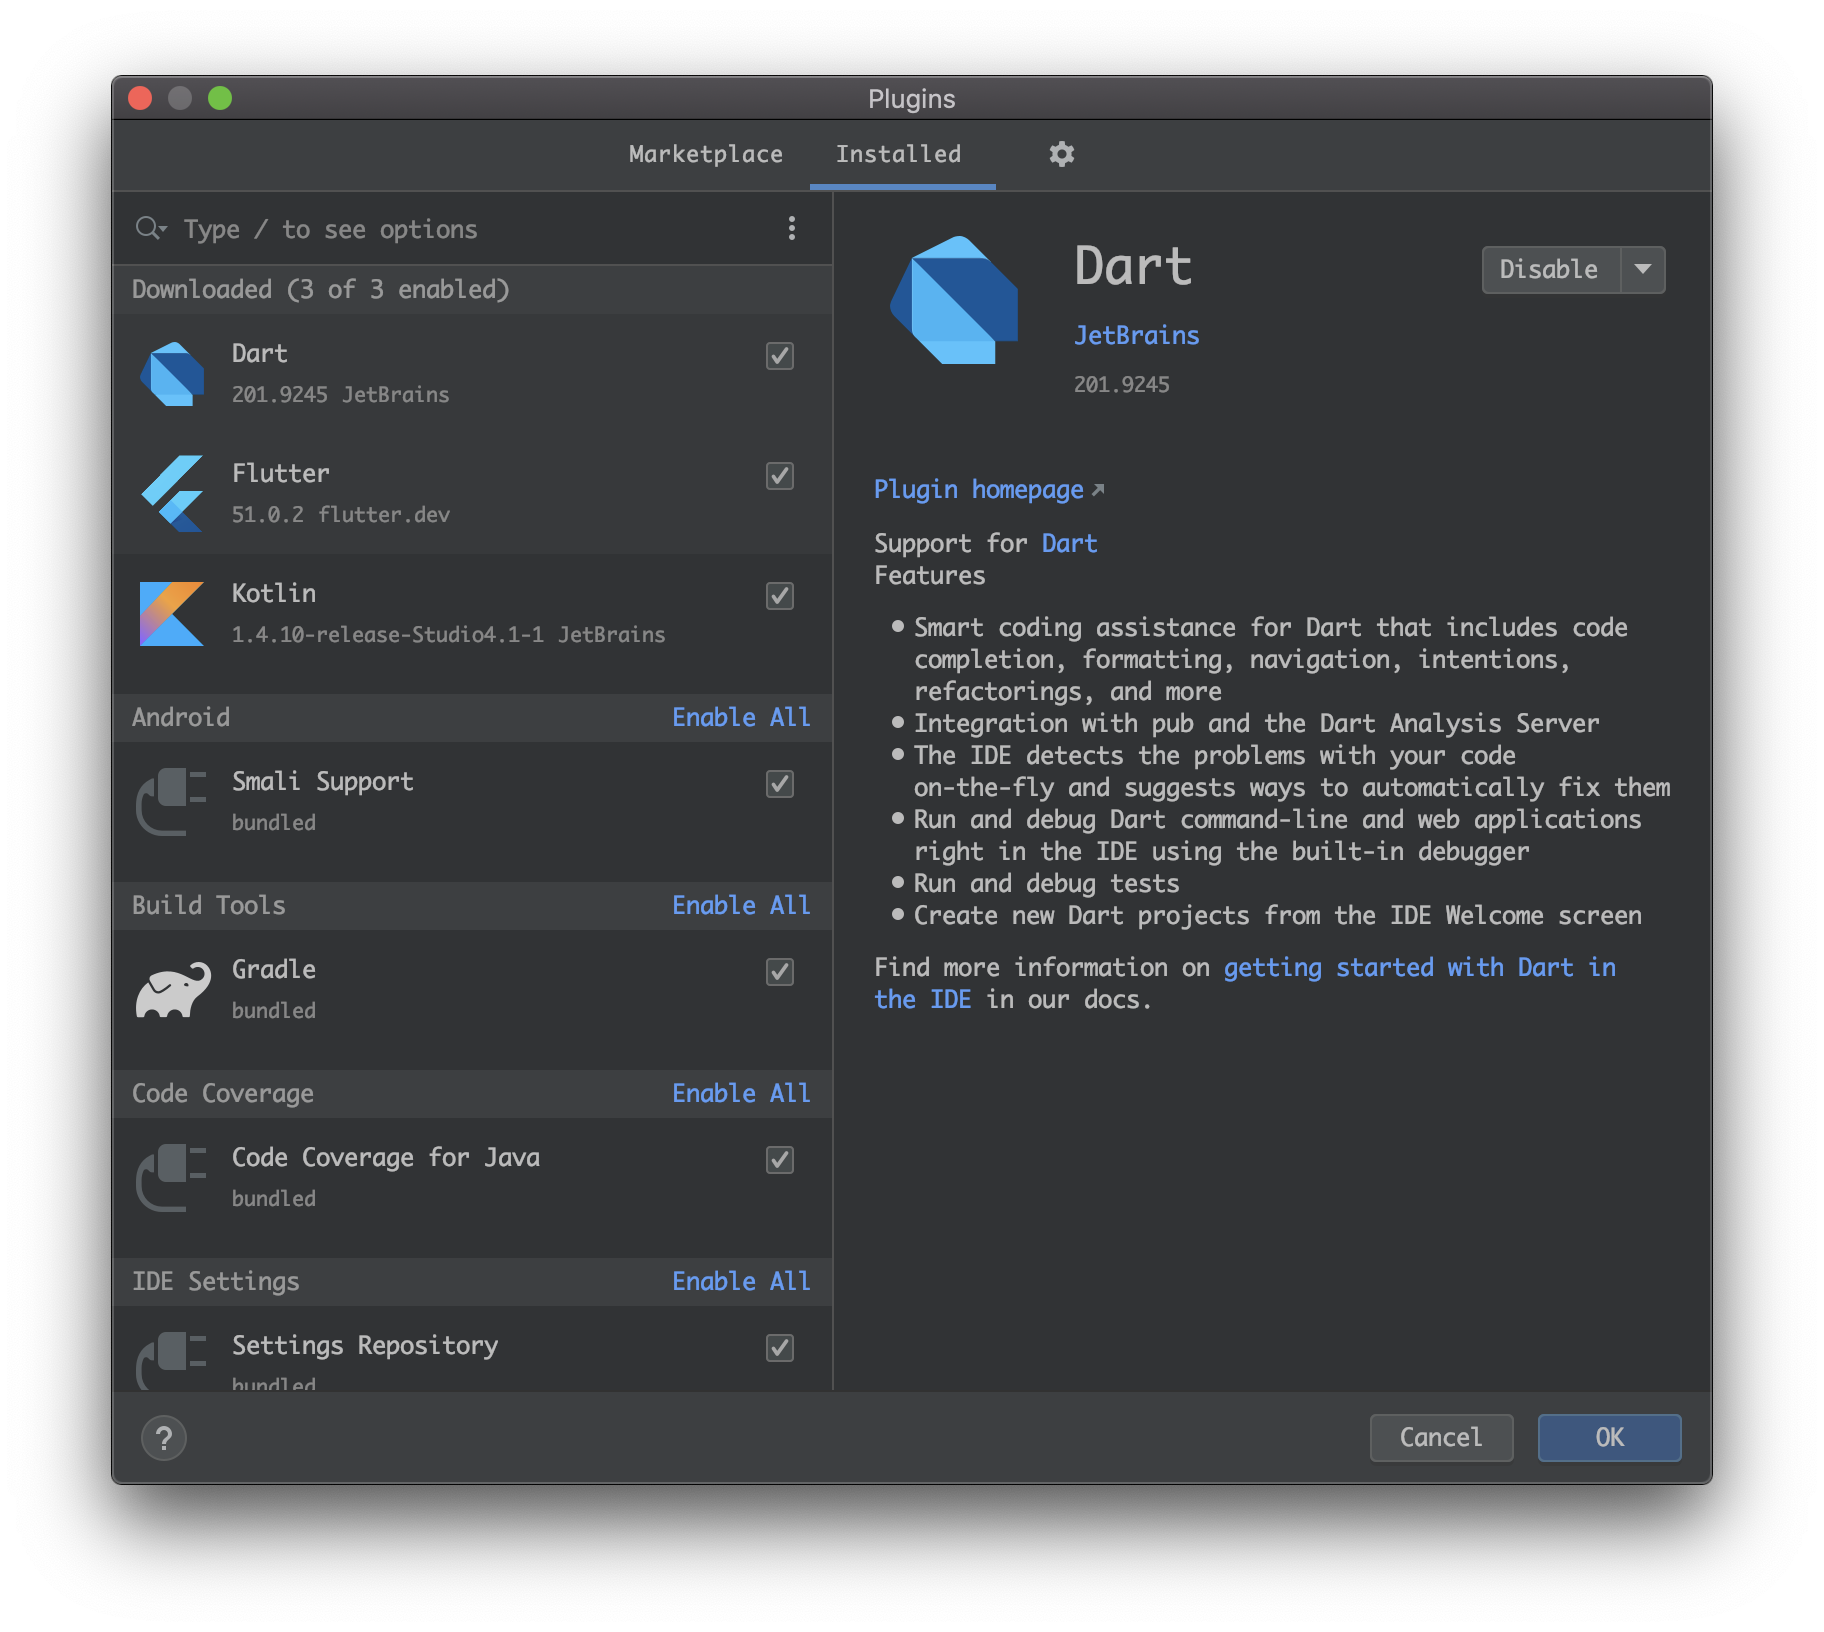This screenshot has height=1632, width=1824.
Task: Click the Dart plugin icon in the list
Action: click(x=172, y=374)
